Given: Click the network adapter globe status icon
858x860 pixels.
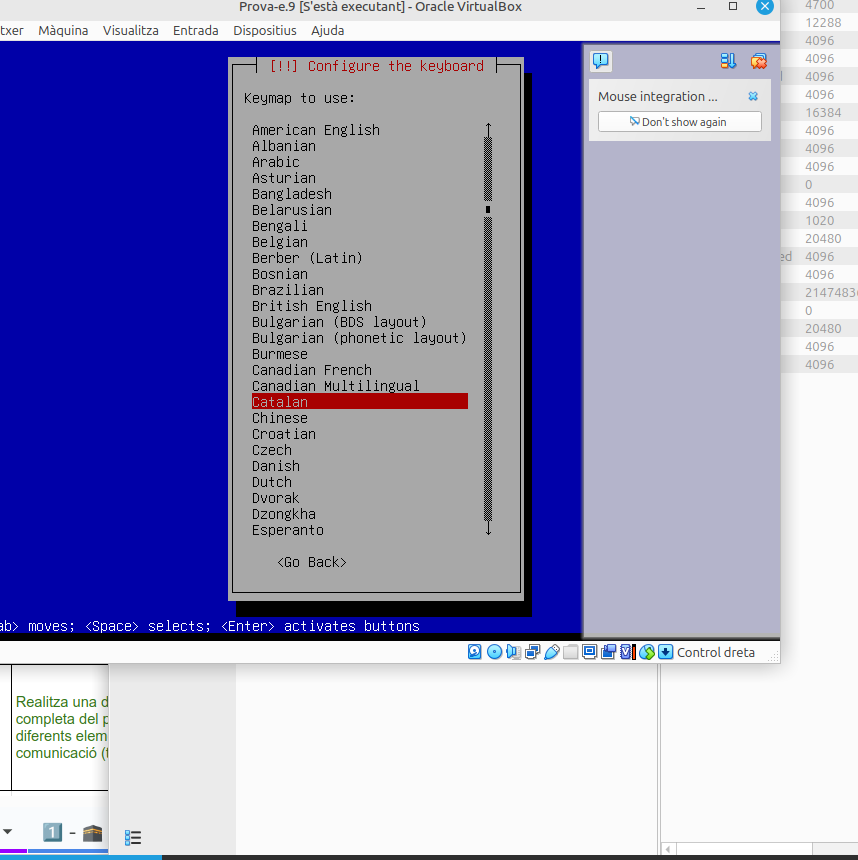Looking at the screenshot, I should click(x=647, y=652).
